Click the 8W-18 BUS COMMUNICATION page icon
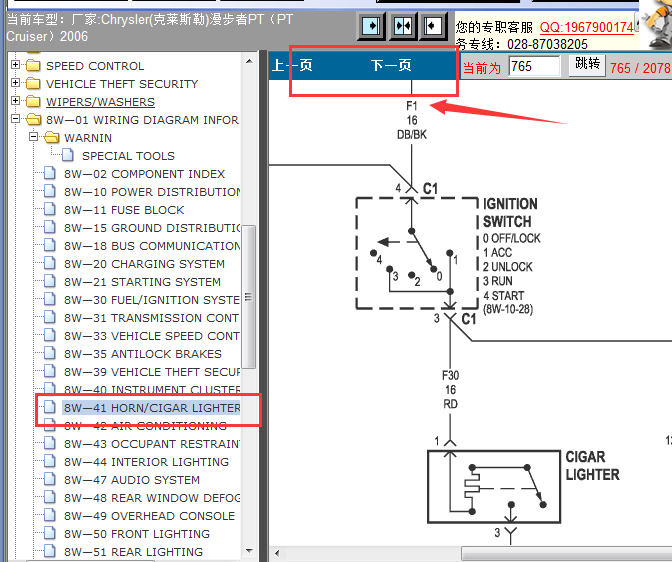672x562 pixels. [50, 245]
